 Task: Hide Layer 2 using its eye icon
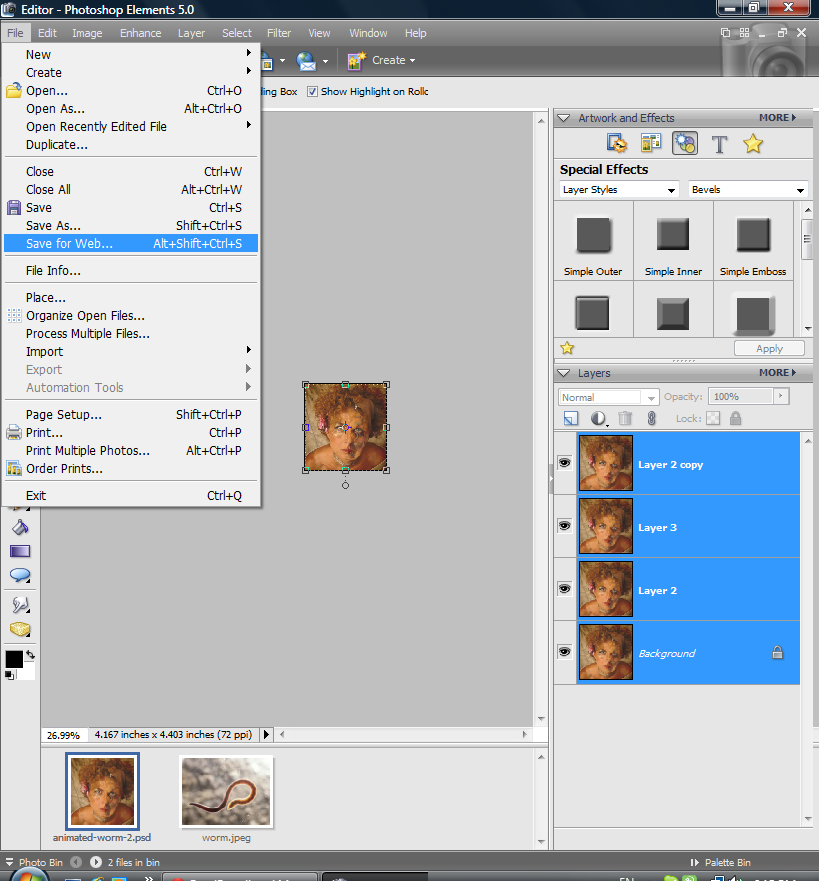(565, 589)
